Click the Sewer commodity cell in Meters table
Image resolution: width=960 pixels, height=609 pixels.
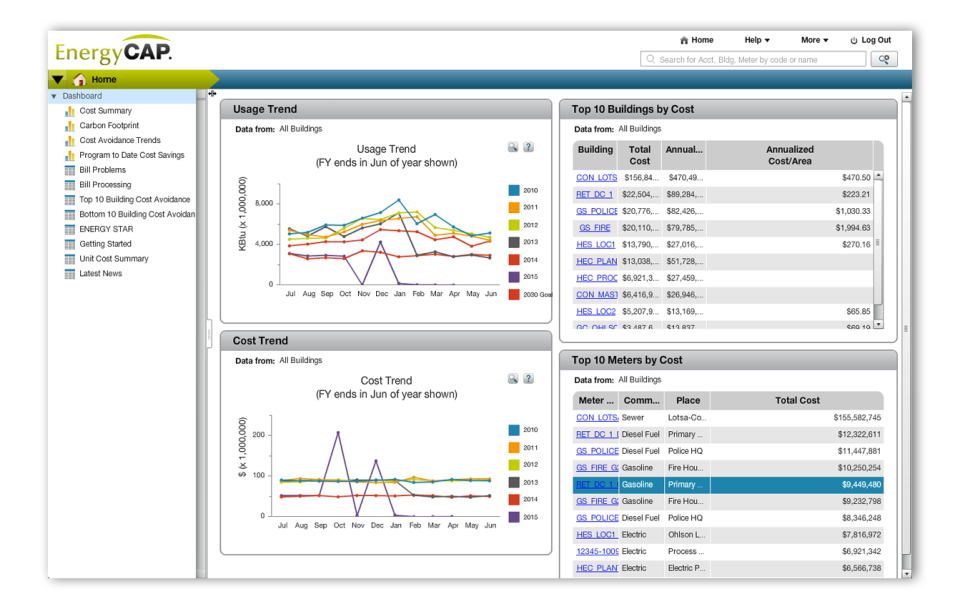(x=641, y=417)
